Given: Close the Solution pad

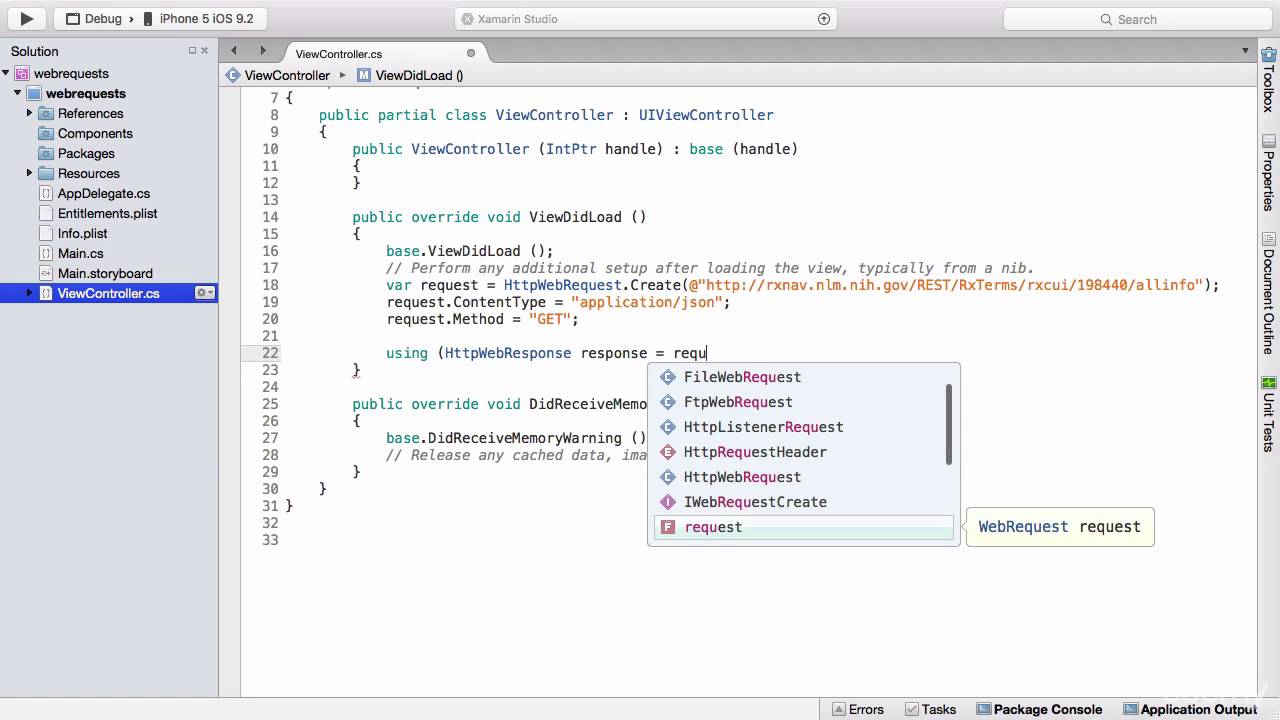Looking at the screenshot, I should point(205,51).
